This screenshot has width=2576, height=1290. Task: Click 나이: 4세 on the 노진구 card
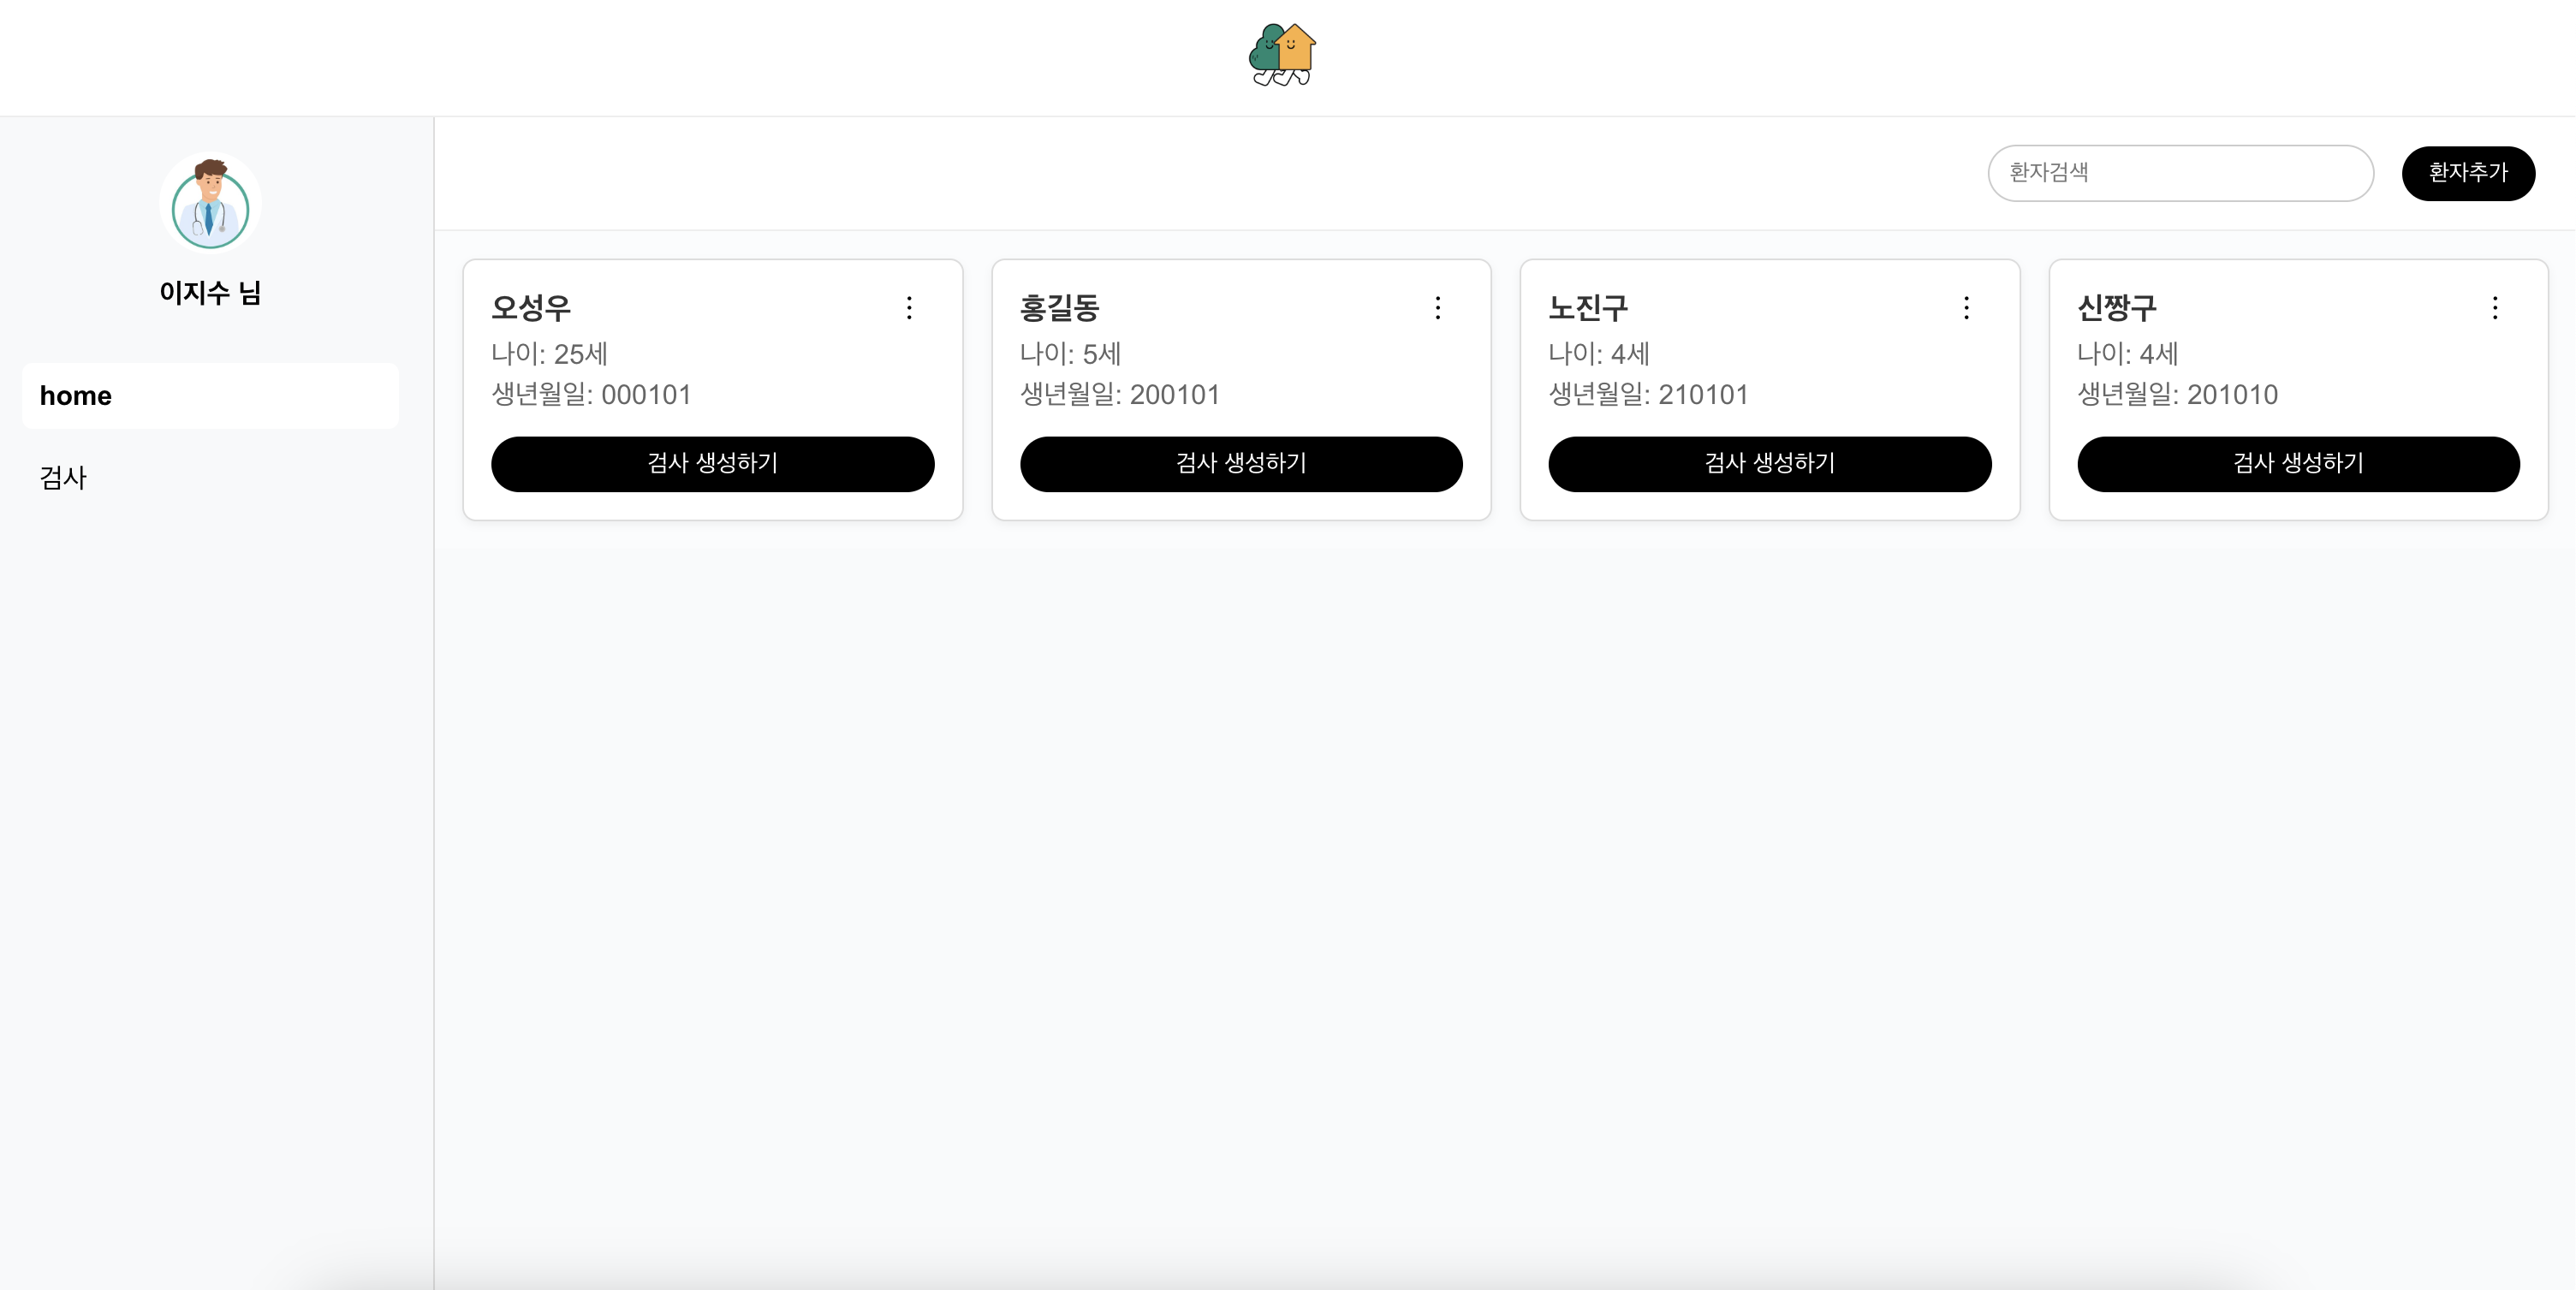click(1599, 354)
